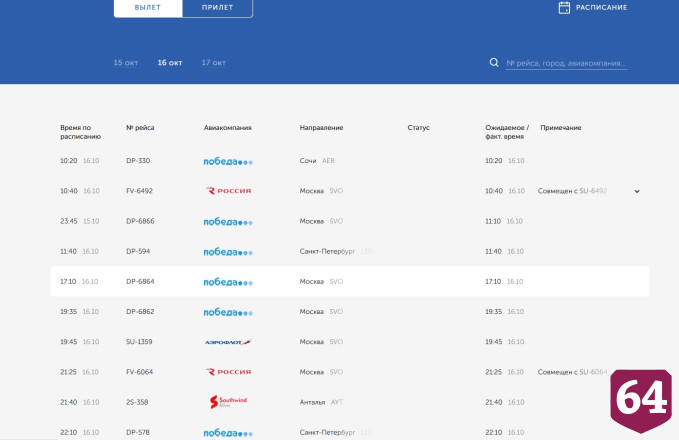Click the Анталья AYT destination

(321, 402)
